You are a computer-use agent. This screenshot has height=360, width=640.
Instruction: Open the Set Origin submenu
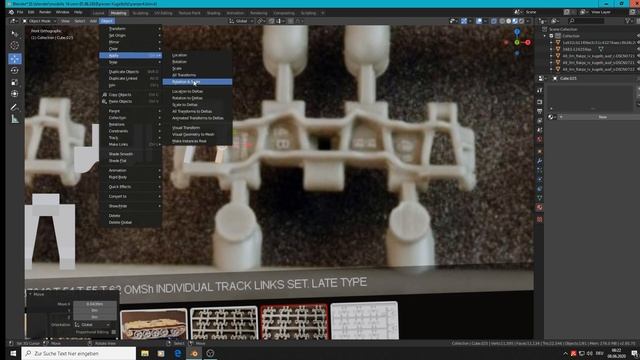point(131,36)
